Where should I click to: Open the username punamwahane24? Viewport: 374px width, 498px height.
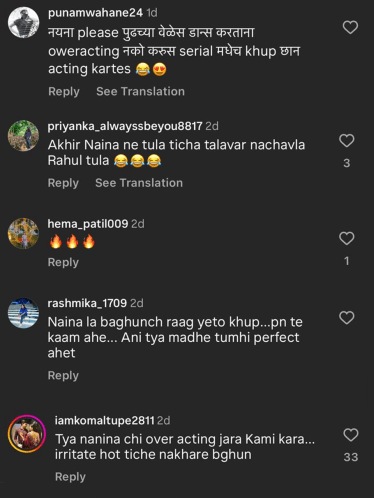click(95, 13)
